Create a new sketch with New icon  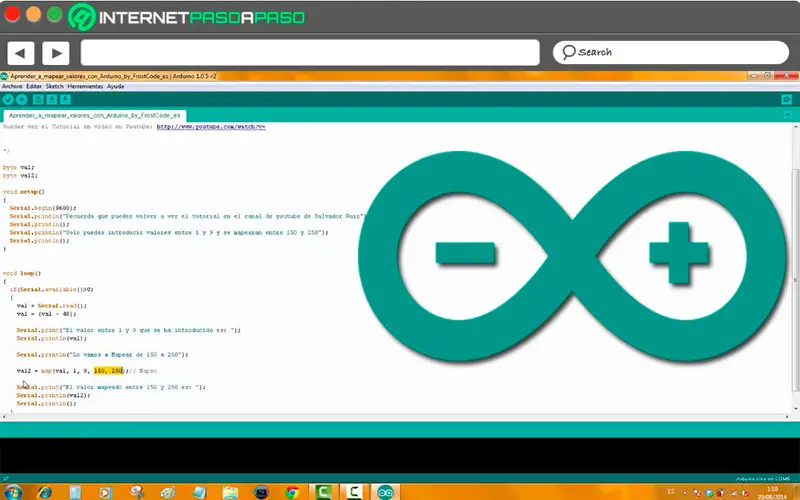(38, 99)
